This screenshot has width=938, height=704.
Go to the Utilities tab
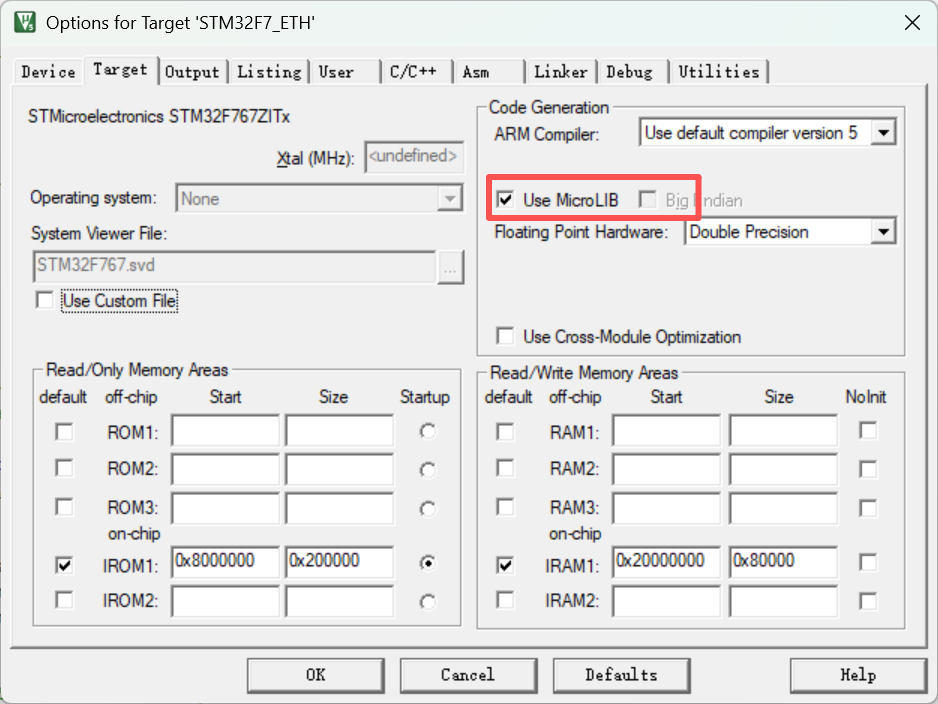(x=719, y=72)
